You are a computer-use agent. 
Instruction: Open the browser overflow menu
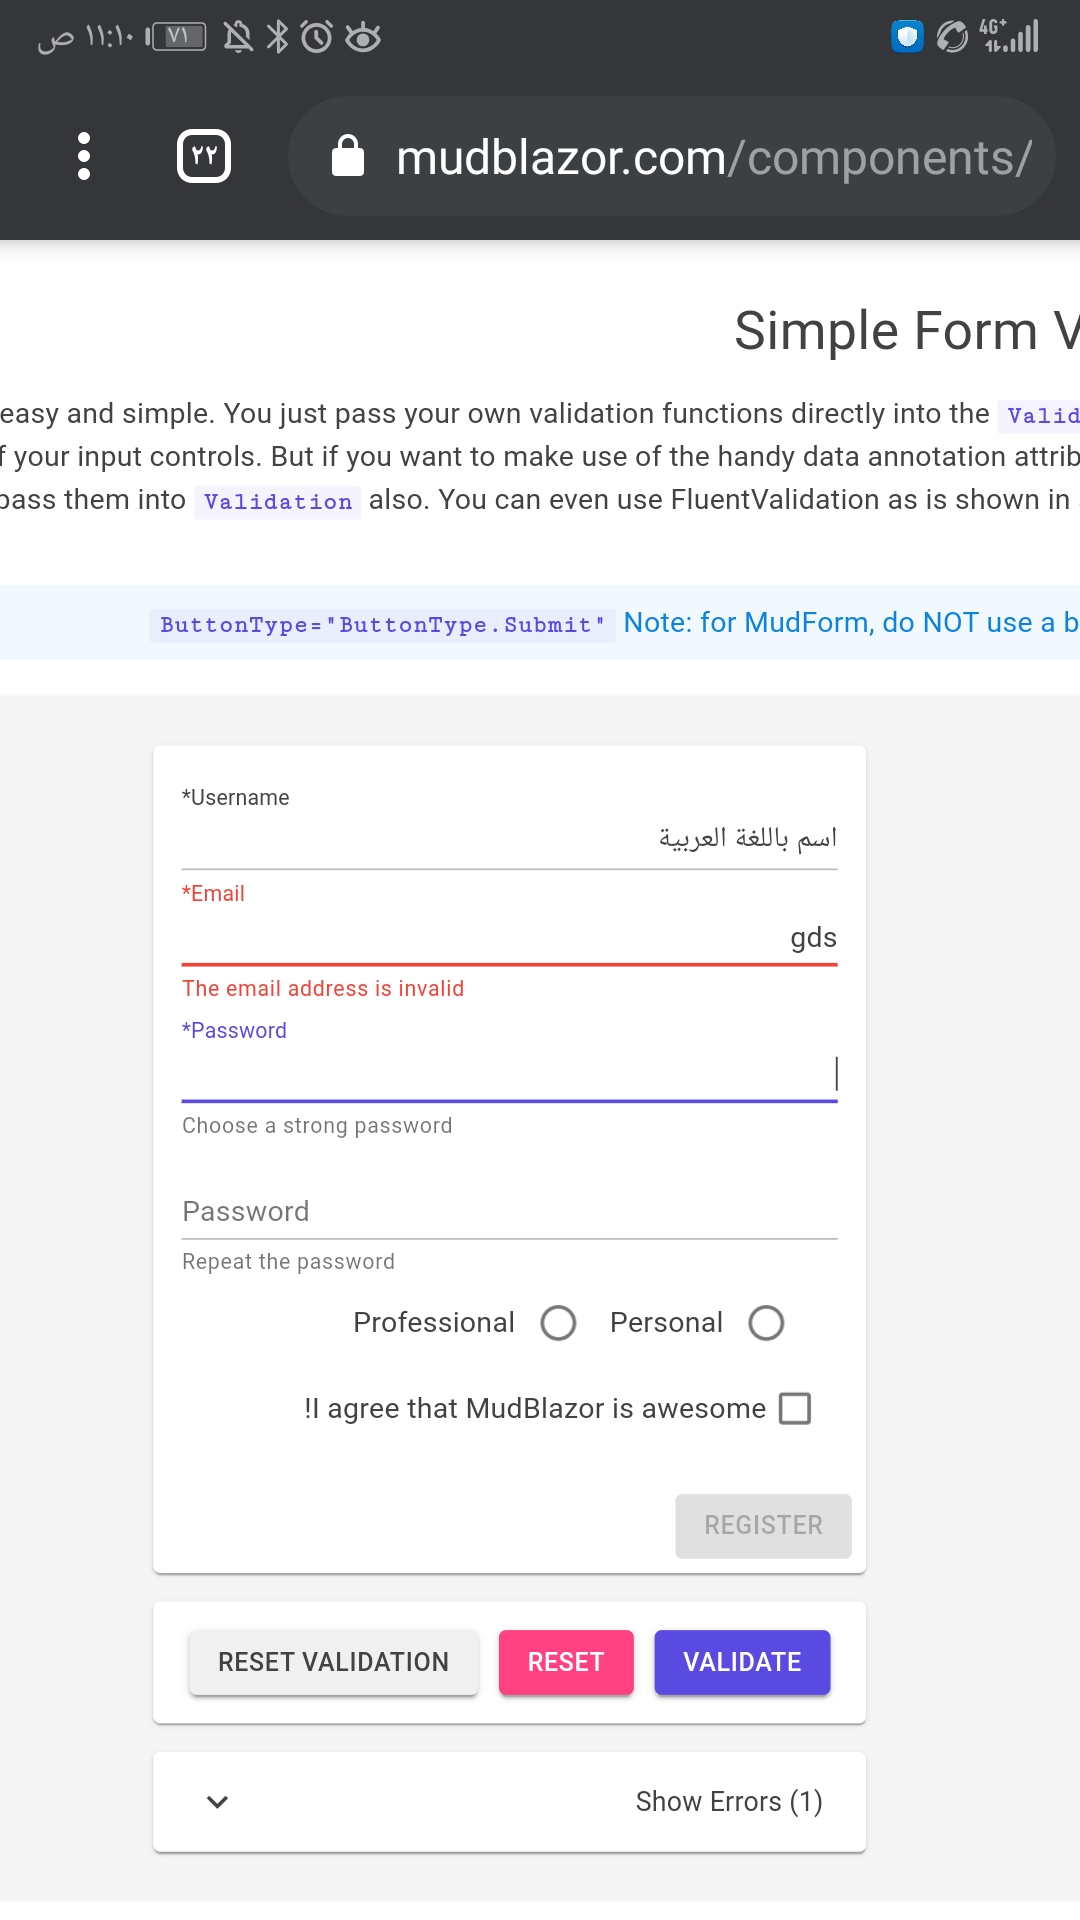[83, 155]
